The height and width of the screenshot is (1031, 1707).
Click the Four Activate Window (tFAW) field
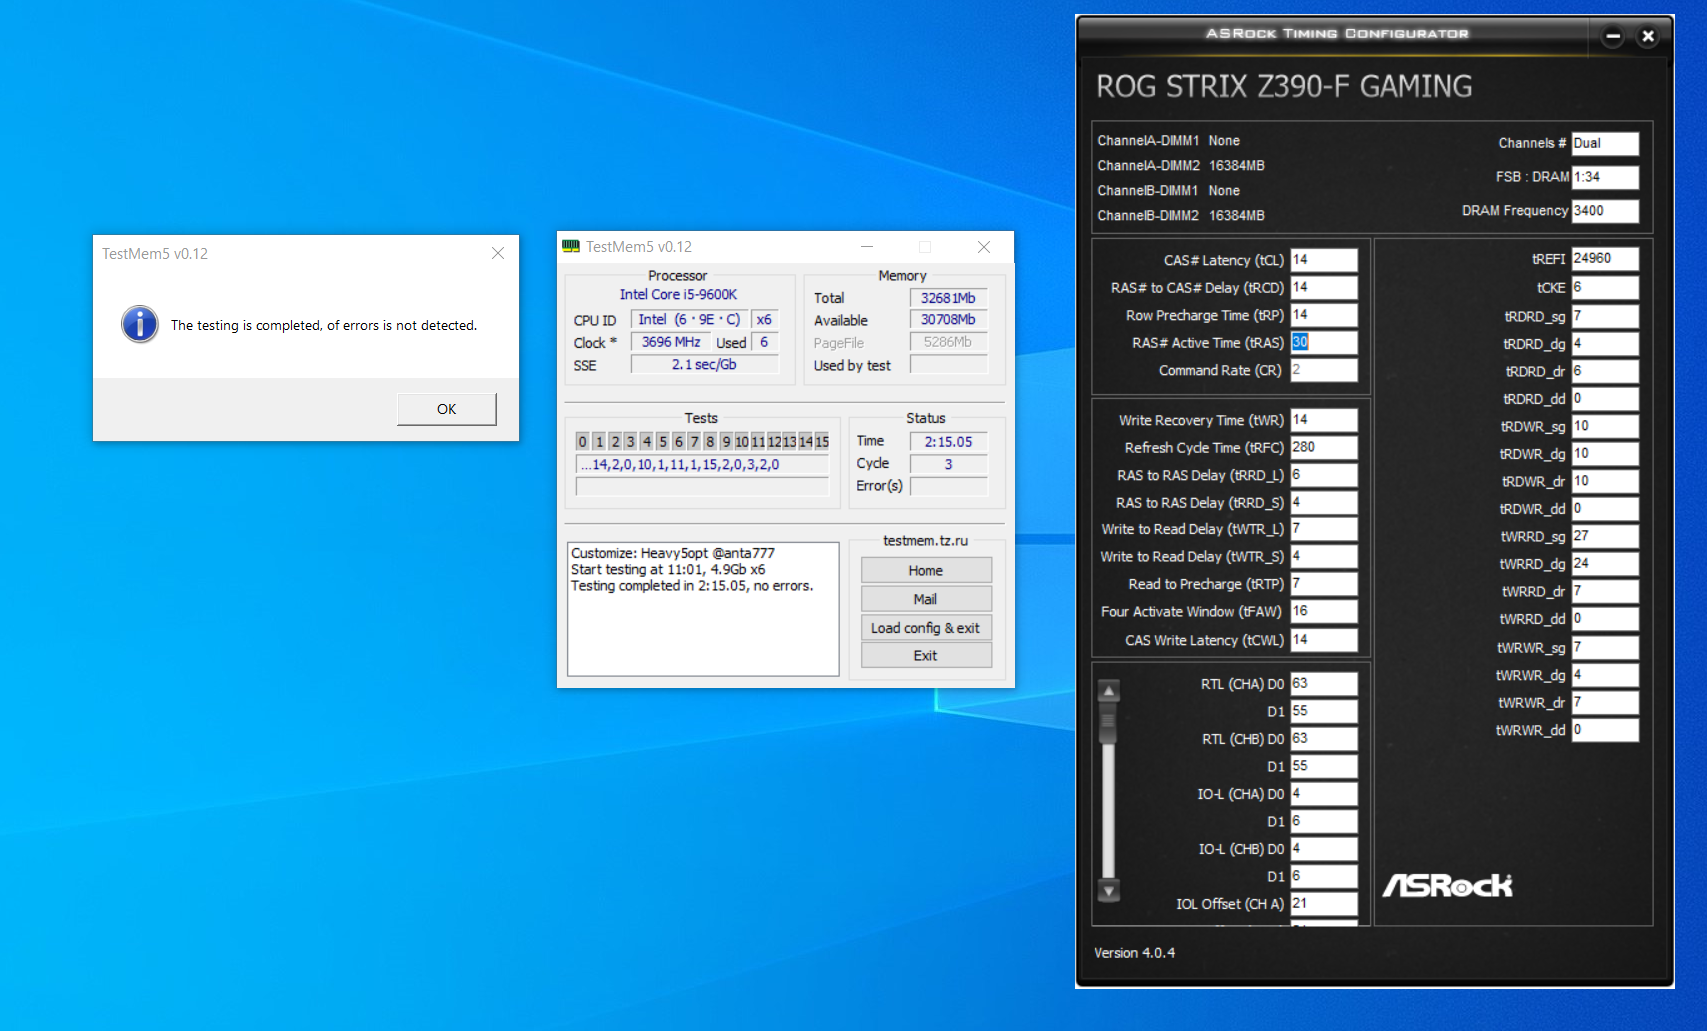tap(1324, 611)
